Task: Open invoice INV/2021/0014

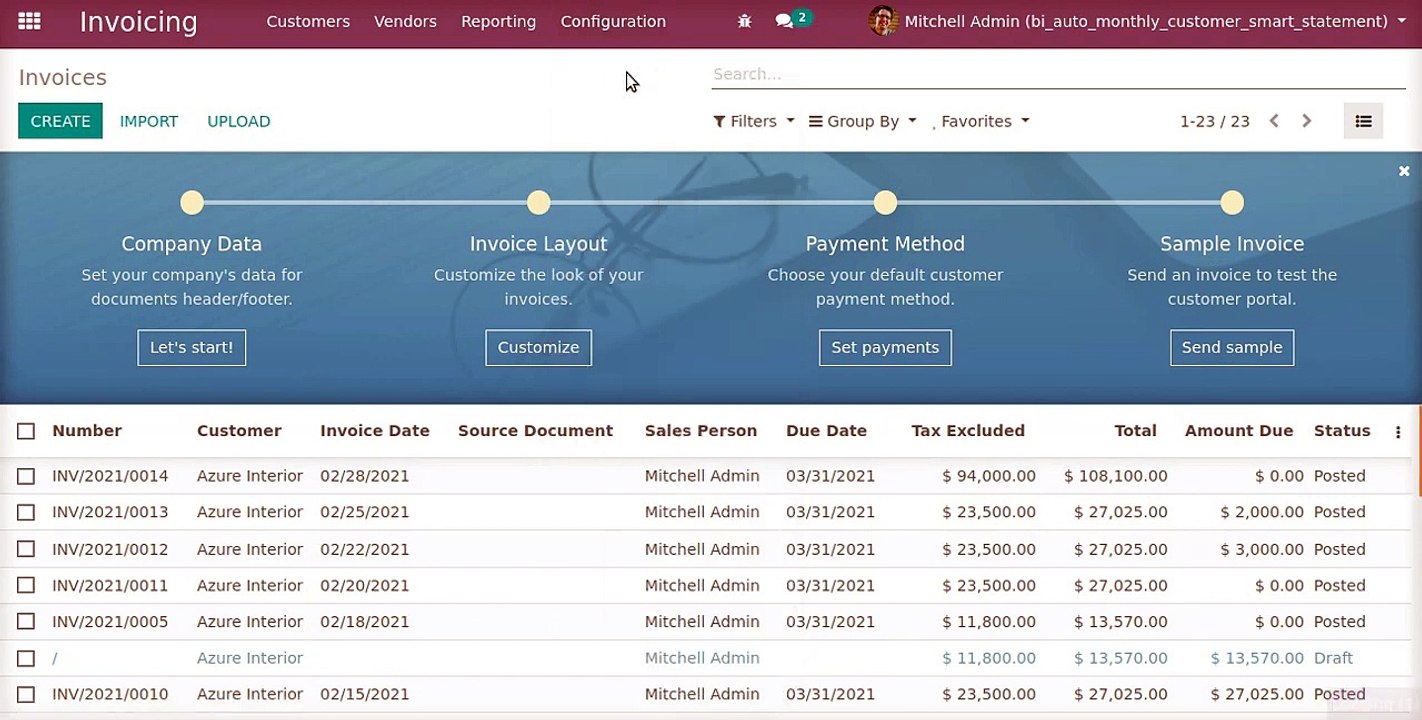Action: (x=110, y=476)
